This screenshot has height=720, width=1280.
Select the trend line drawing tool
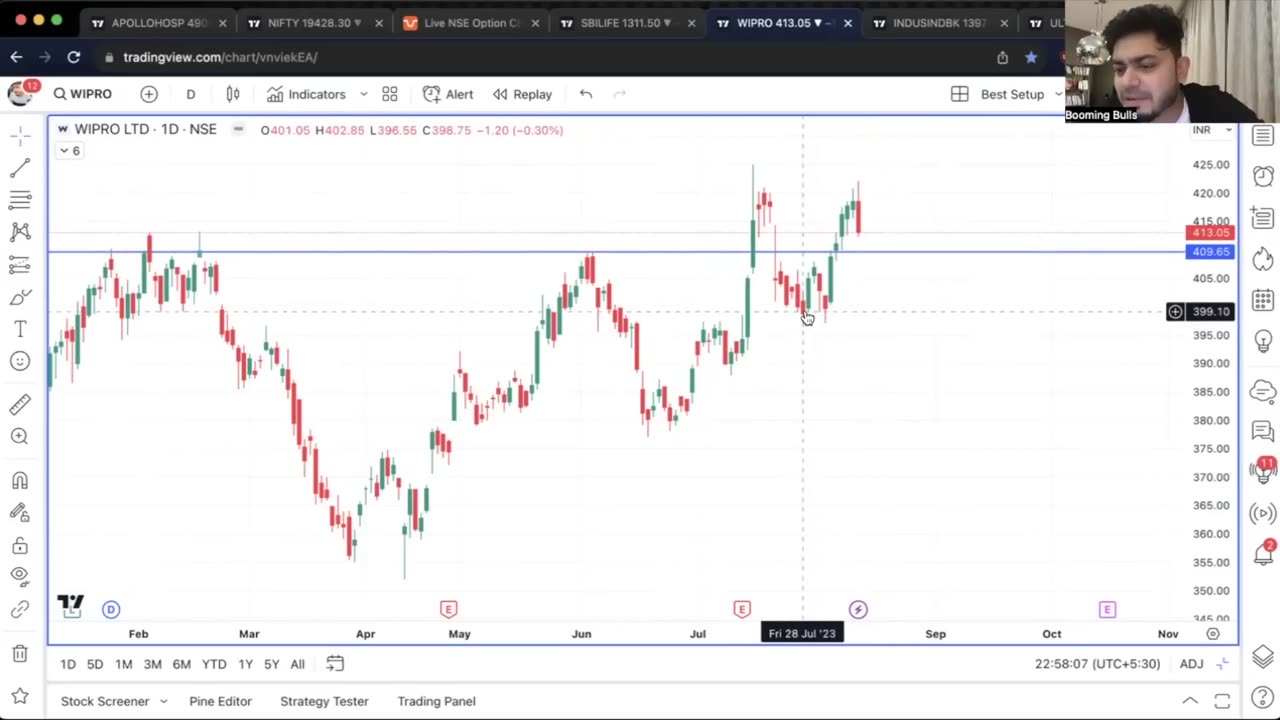[x=20, y=169]
